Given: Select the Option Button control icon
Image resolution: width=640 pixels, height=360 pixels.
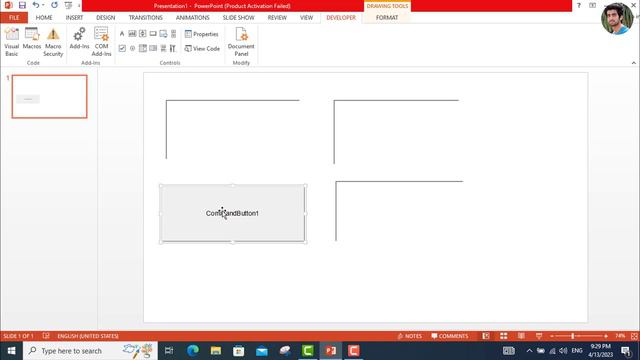Looking at the screenshot, I should click(x=132, y=48).
